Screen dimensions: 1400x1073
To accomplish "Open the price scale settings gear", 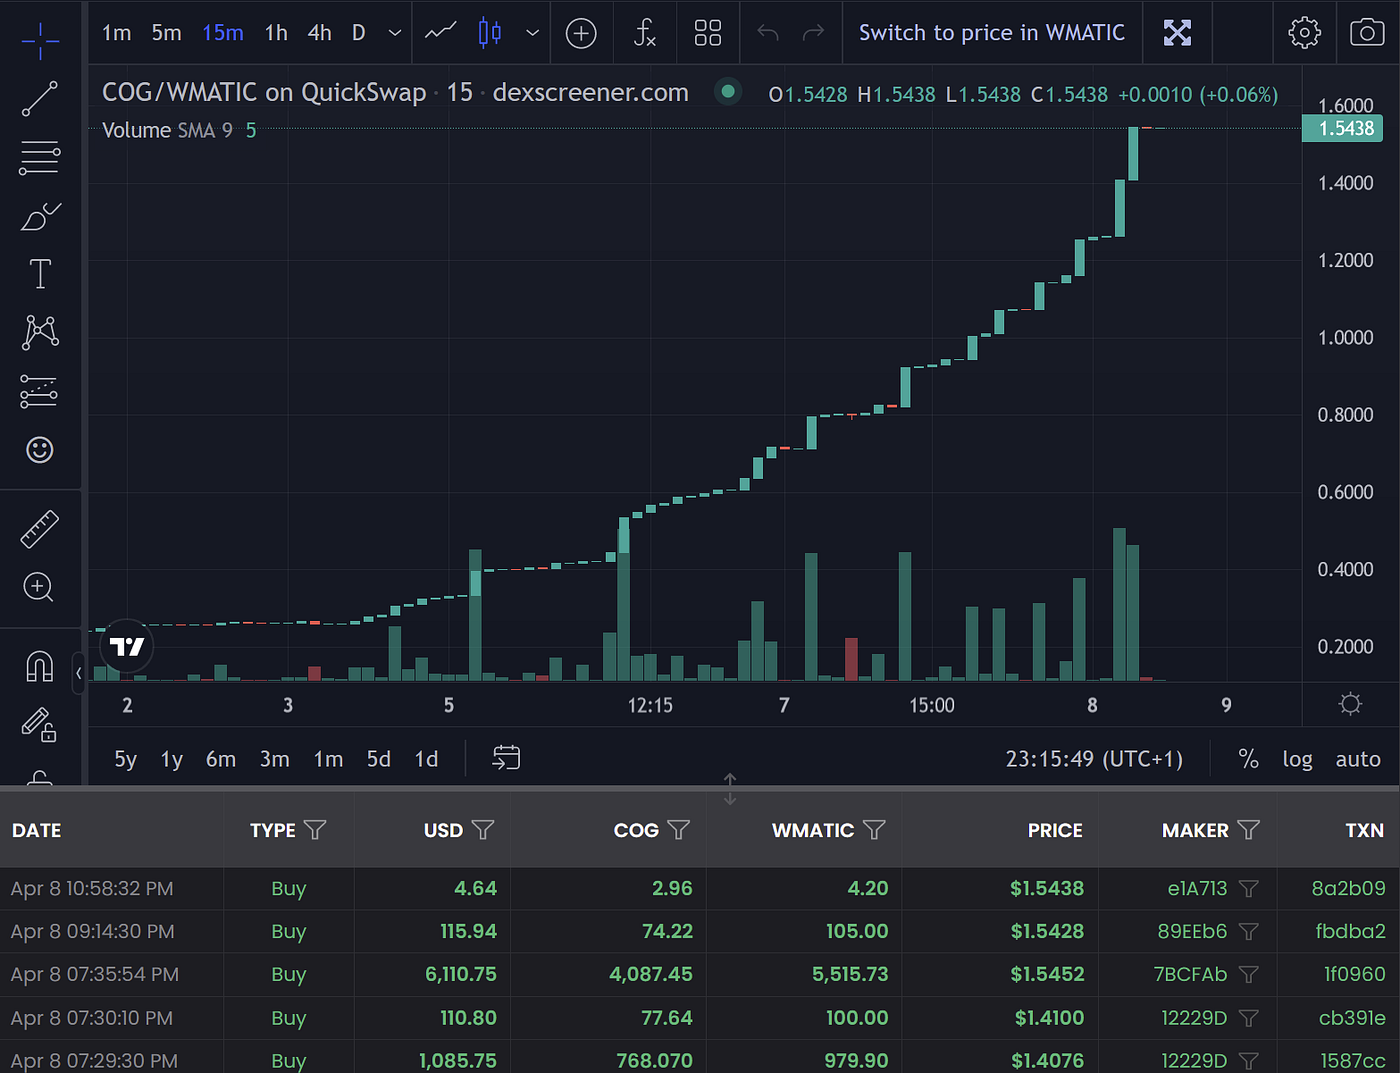I will pyautogui.click(x=1350, y=704).
